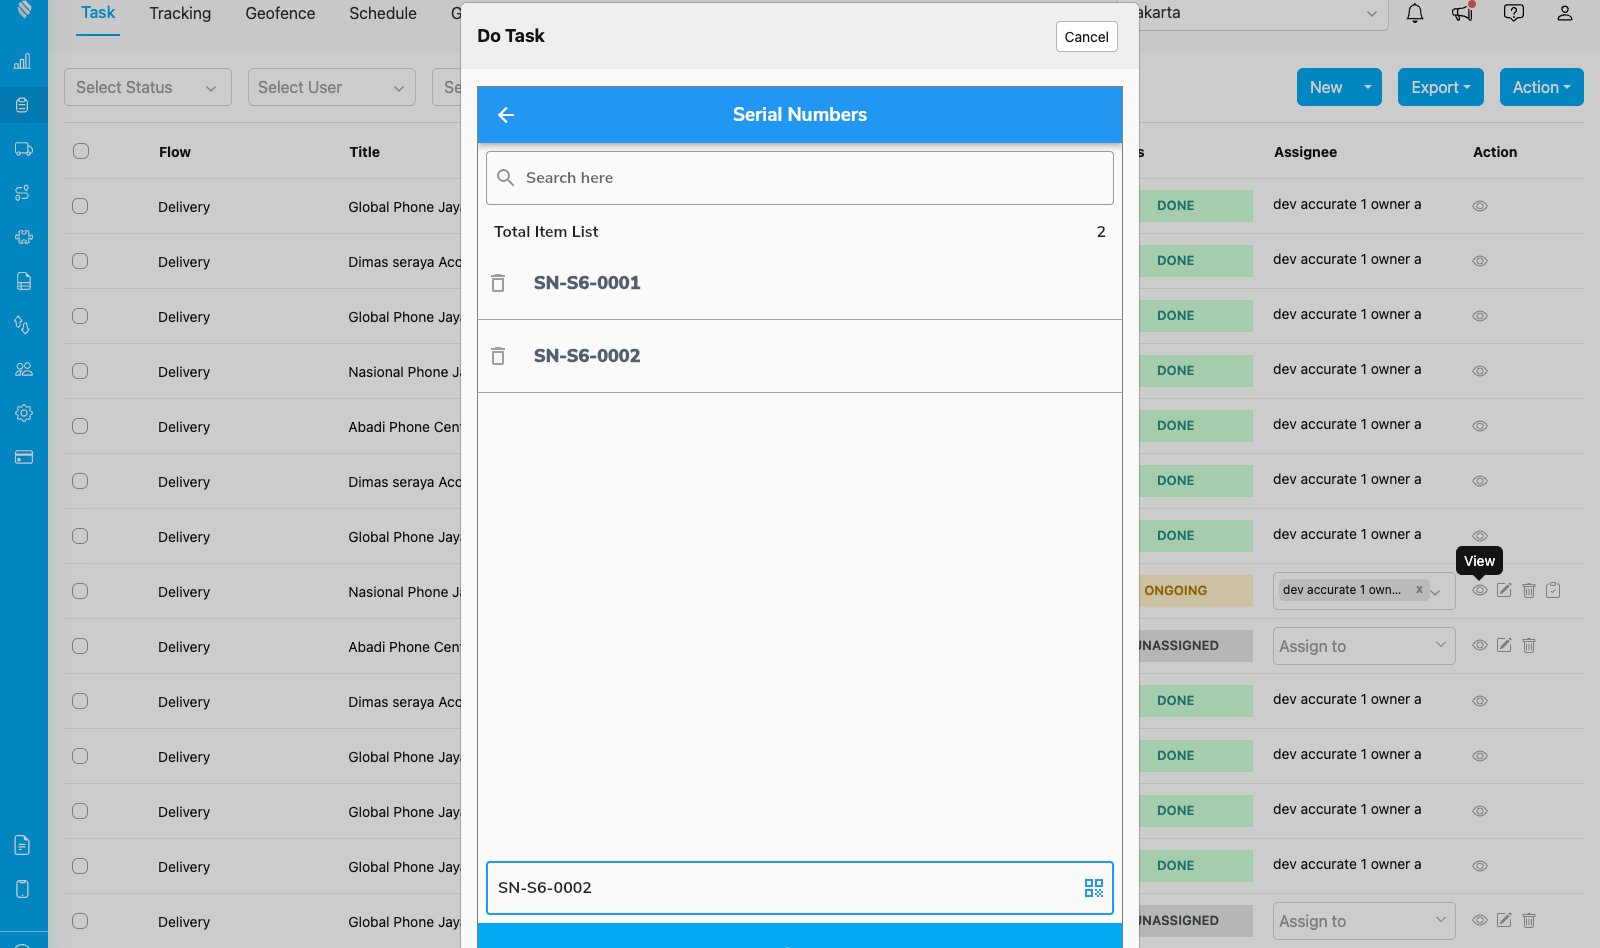Switch to Tracking tab
This screenshot has height=948, width=1600.
180,13
